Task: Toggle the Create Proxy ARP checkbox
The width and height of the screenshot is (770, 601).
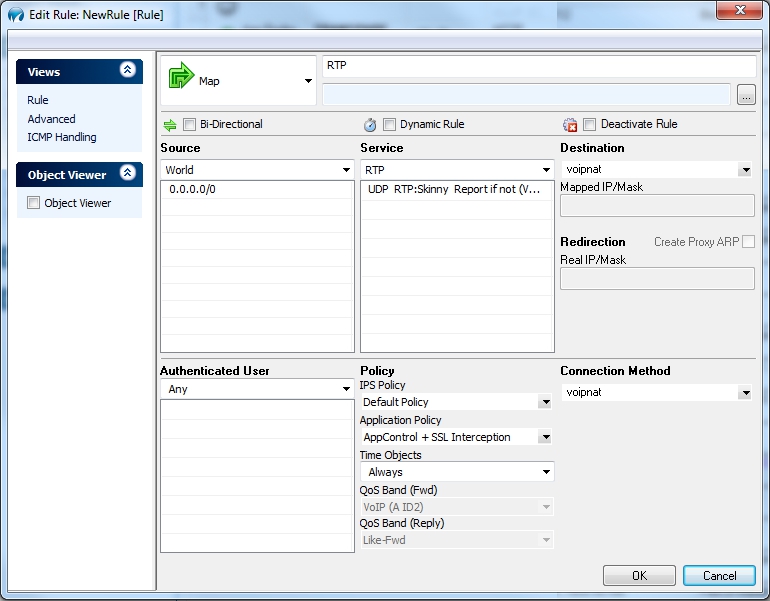Action: click(748, 242)
